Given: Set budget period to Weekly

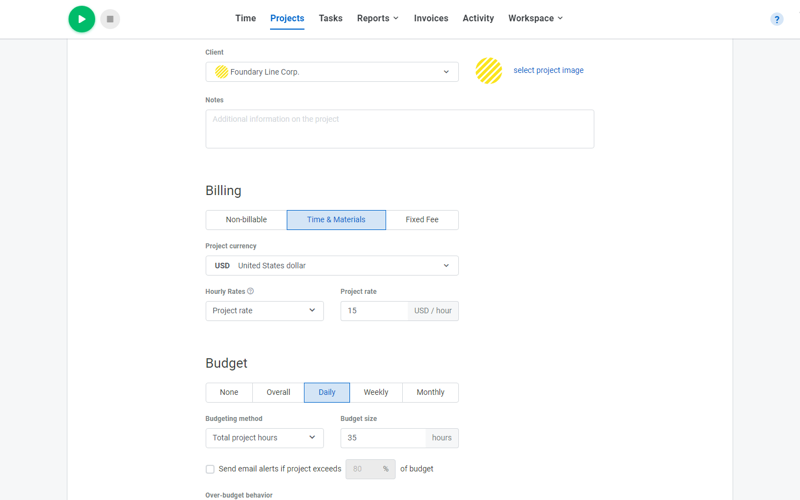Looking at the screenshot, I should tap(376, 392).
